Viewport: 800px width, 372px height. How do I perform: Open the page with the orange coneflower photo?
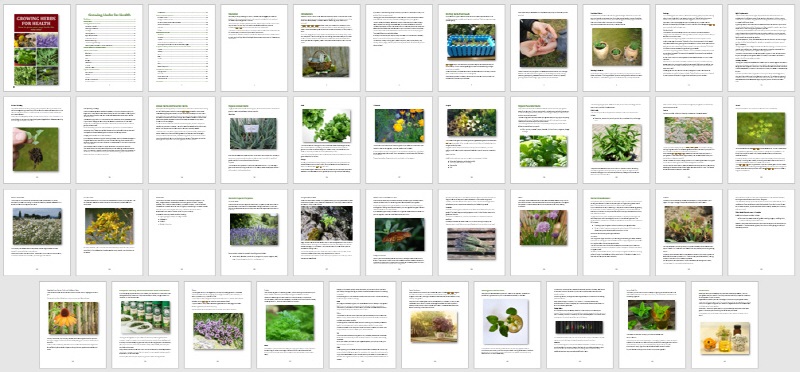(x=73, y=325)
